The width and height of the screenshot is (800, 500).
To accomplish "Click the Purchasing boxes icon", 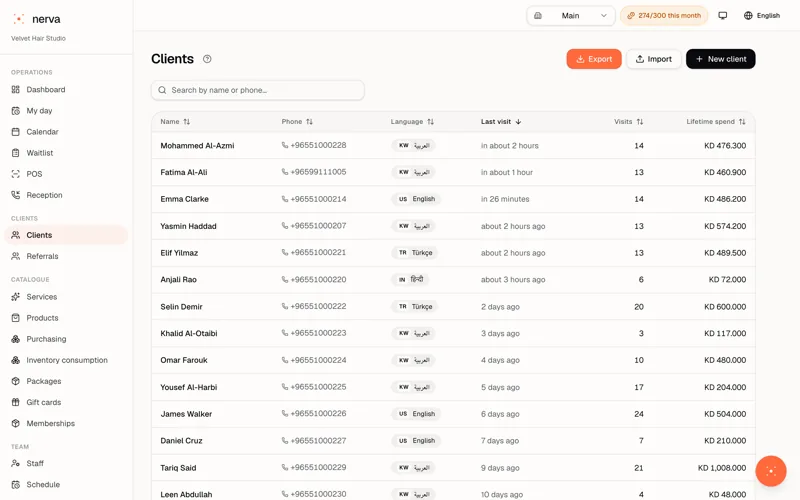I will [x=16, y=339].
